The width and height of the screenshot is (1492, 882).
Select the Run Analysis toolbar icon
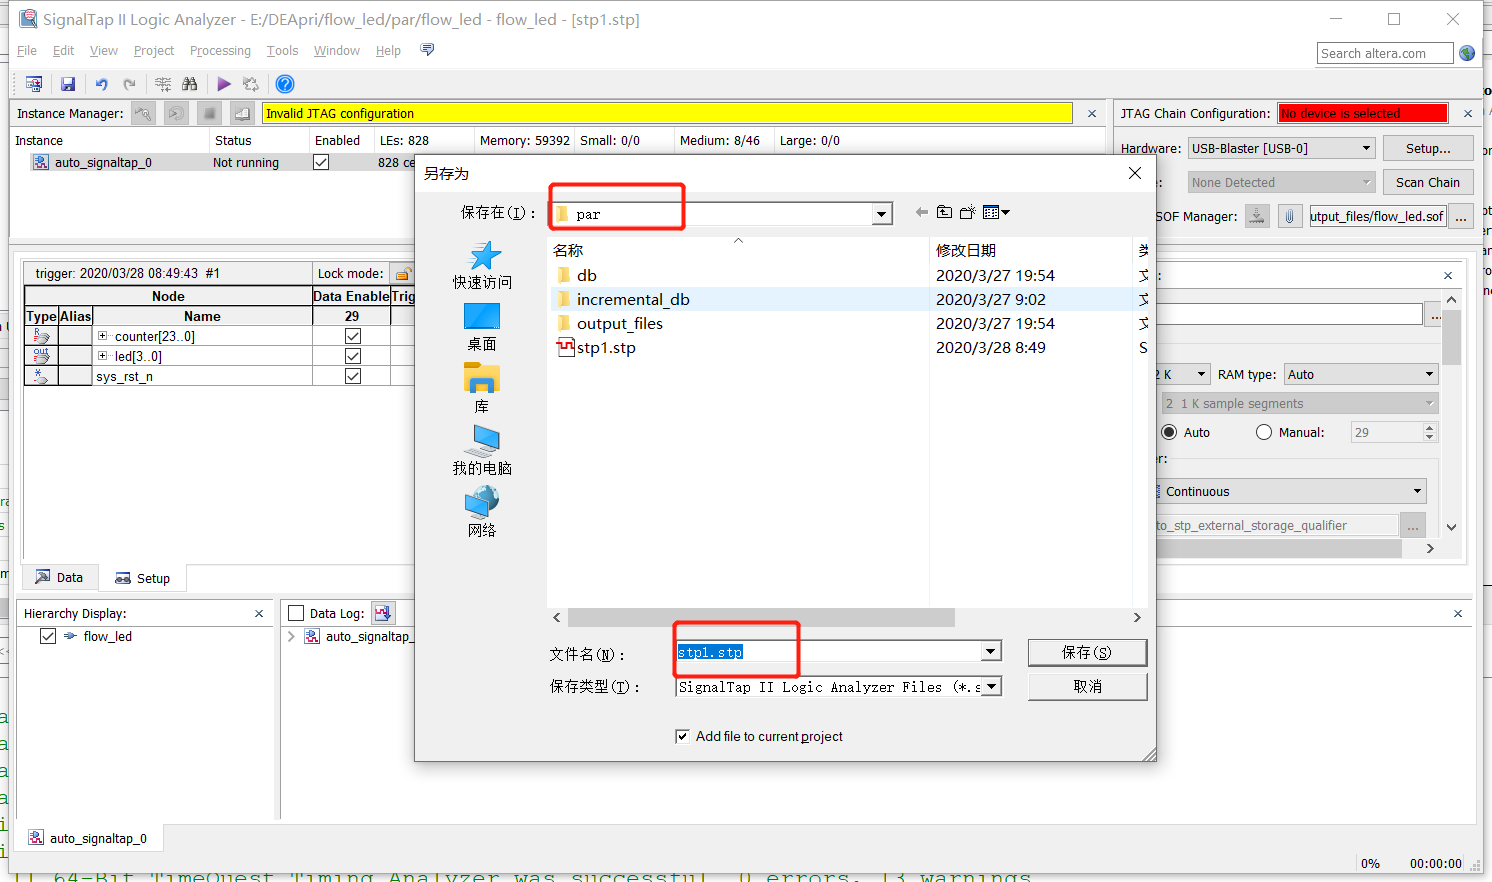coord(223,84)
